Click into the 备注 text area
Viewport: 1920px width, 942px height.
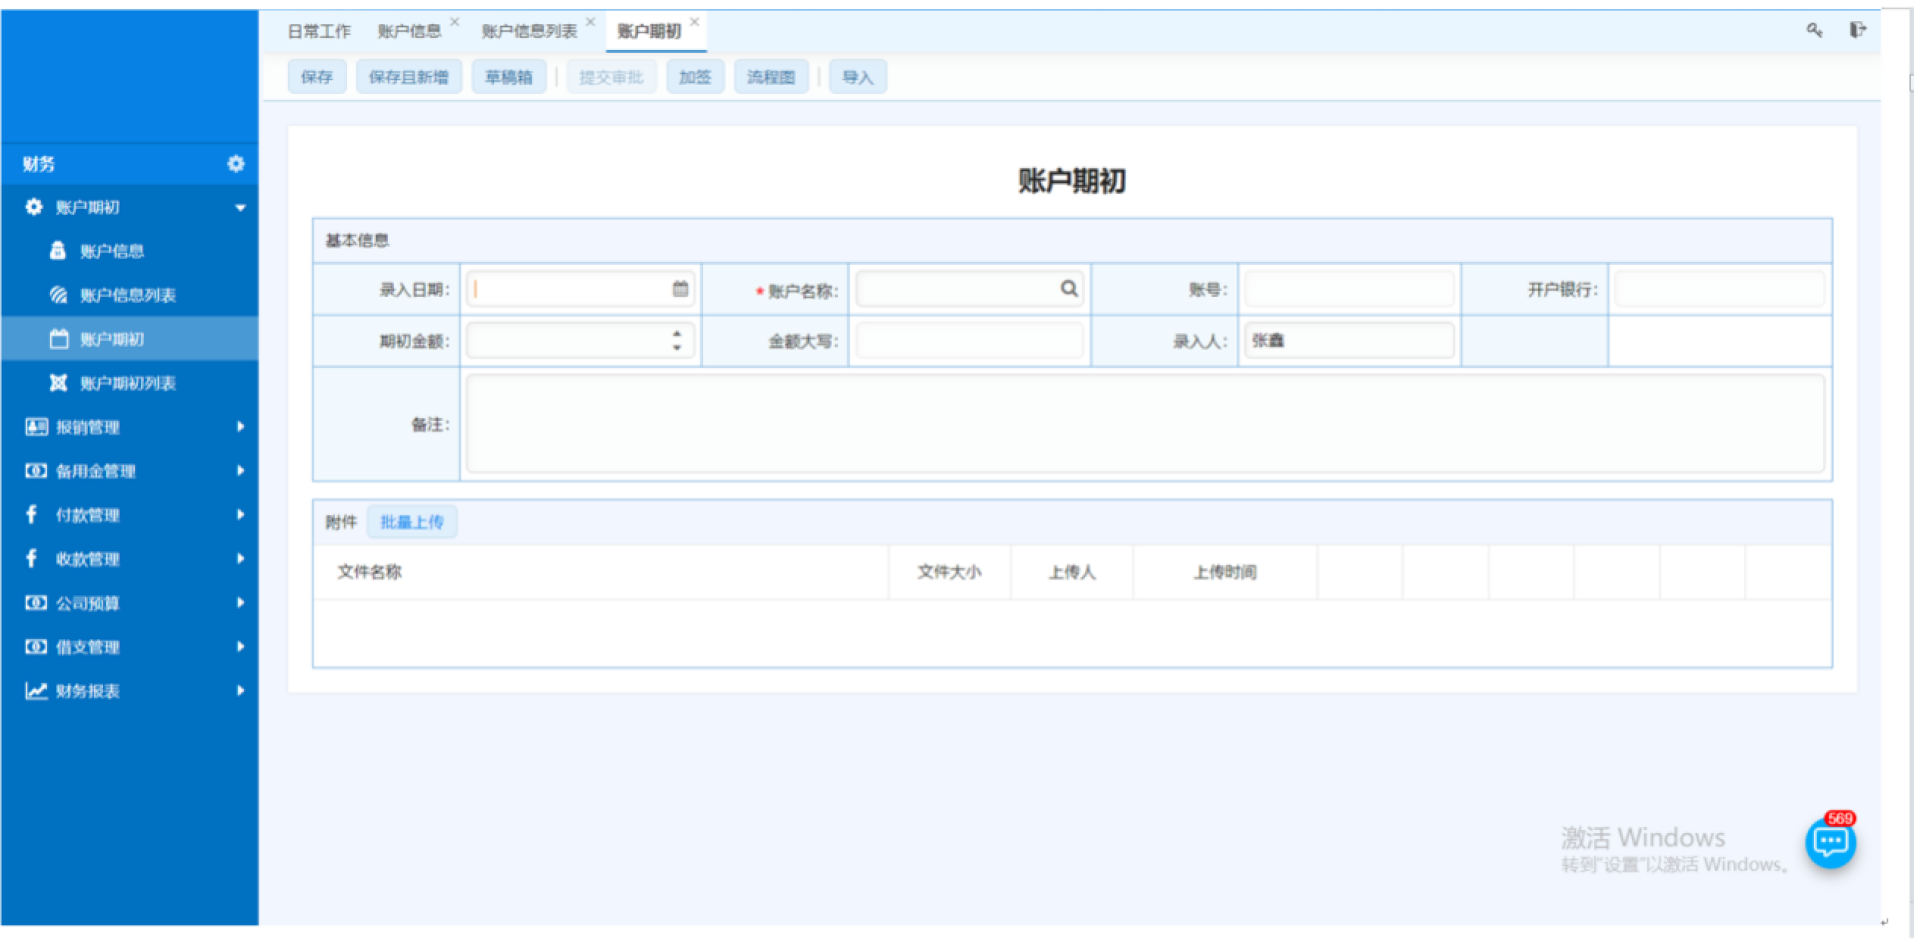1144,424
